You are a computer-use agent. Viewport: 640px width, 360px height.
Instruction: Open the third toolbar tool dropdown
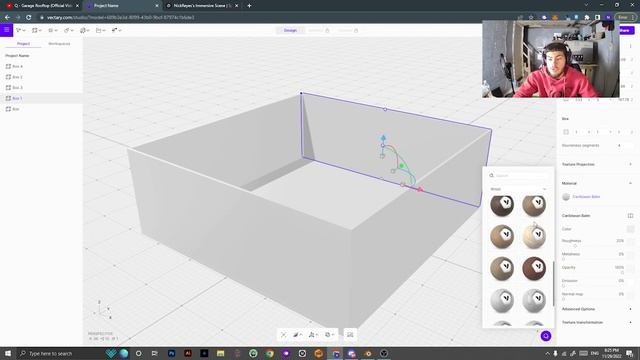[53, 30]
